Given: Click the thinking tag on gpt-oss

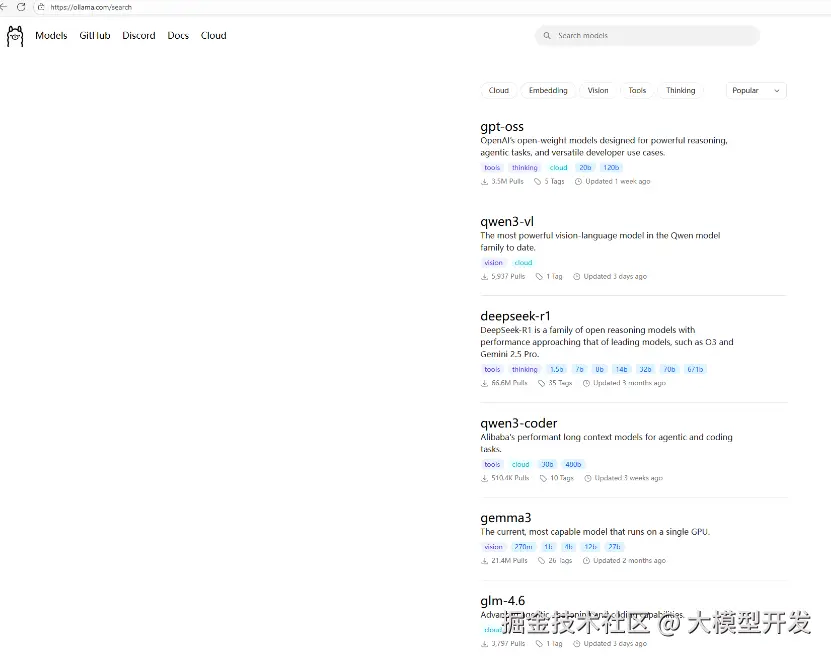Looking at the screenshot, I should coord(525,167).
